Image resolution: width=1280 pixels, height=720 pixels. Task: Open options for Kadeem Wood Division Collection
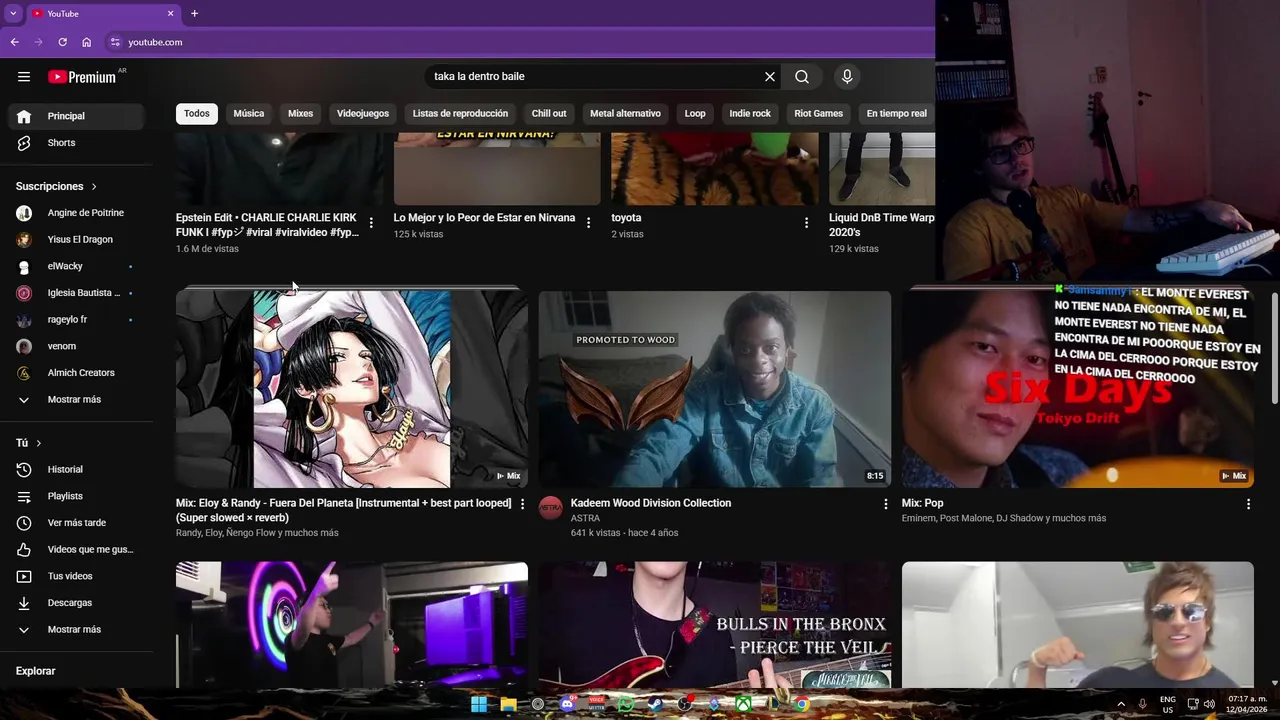pyautogui.click(x=885, y=504)
